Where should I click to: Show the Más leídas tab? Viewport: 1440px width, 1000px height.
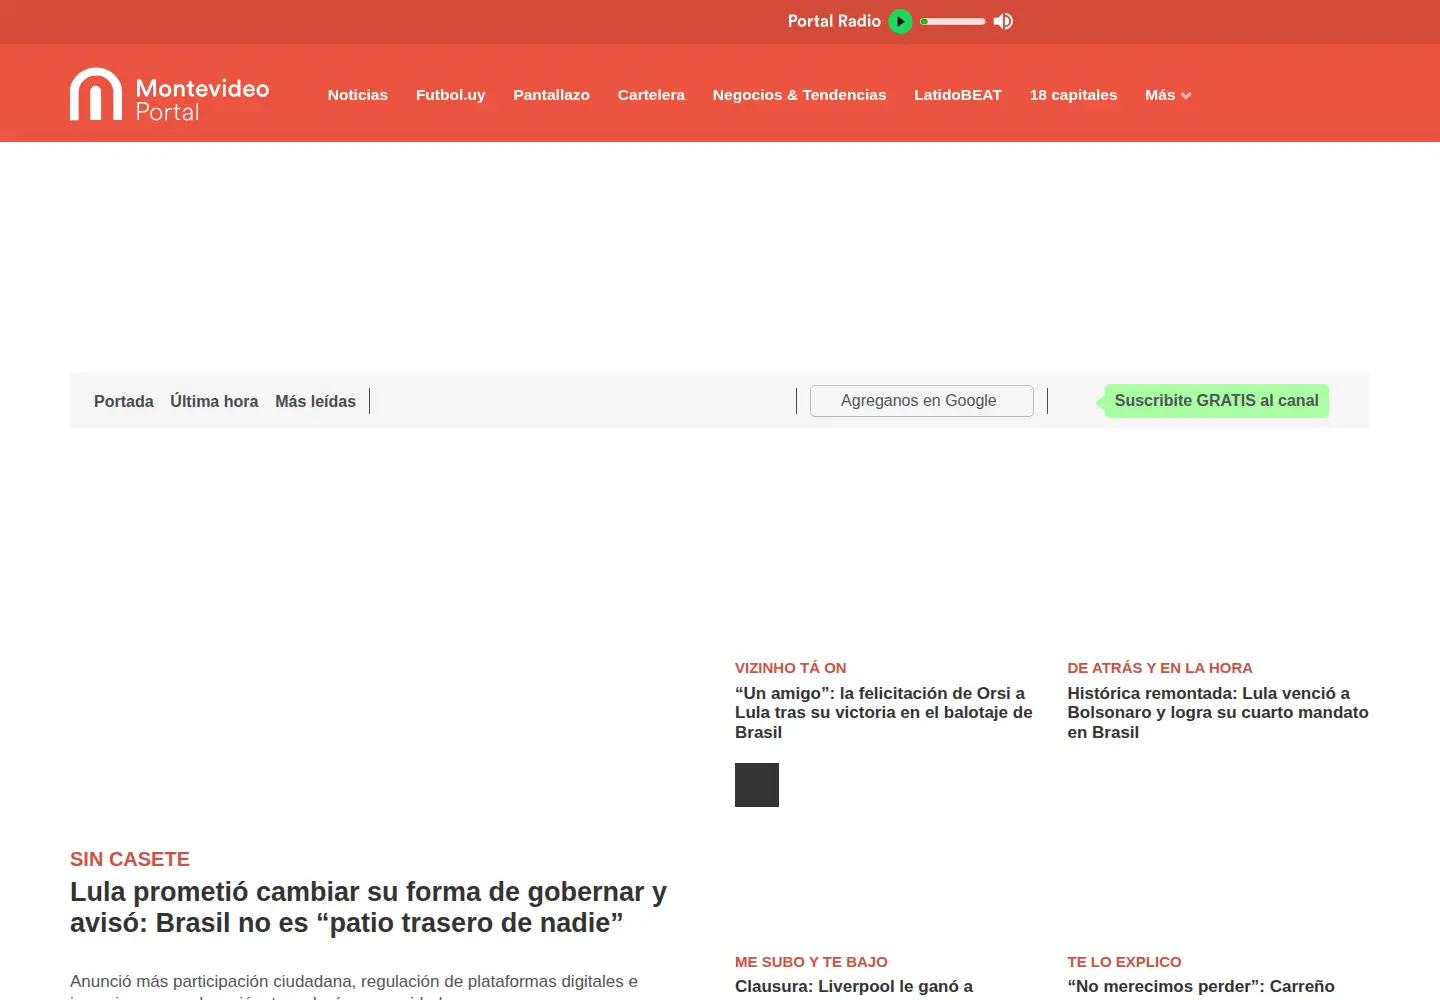tap(315, 401)
